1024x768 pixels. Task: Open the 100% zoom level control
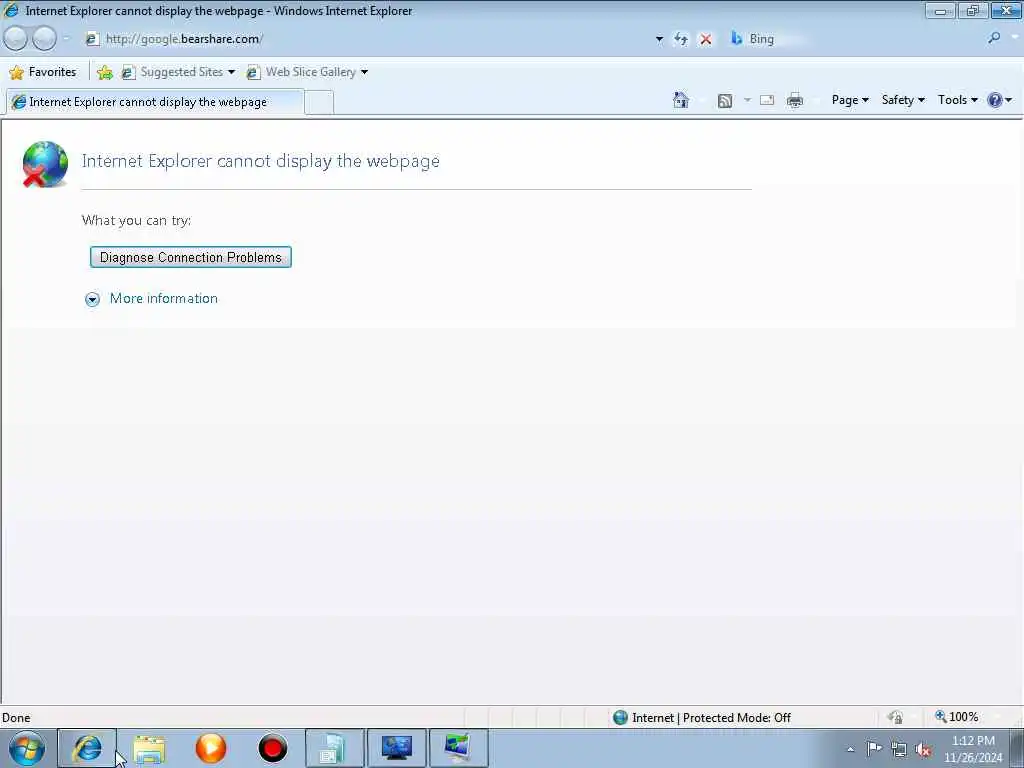pos(957,717)
